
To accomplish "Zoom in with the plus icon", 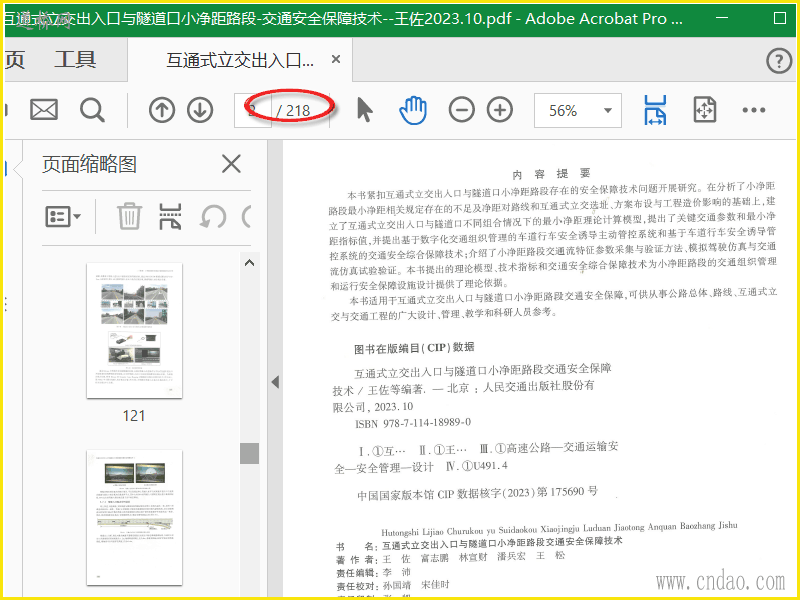I will tap(500, 110).
